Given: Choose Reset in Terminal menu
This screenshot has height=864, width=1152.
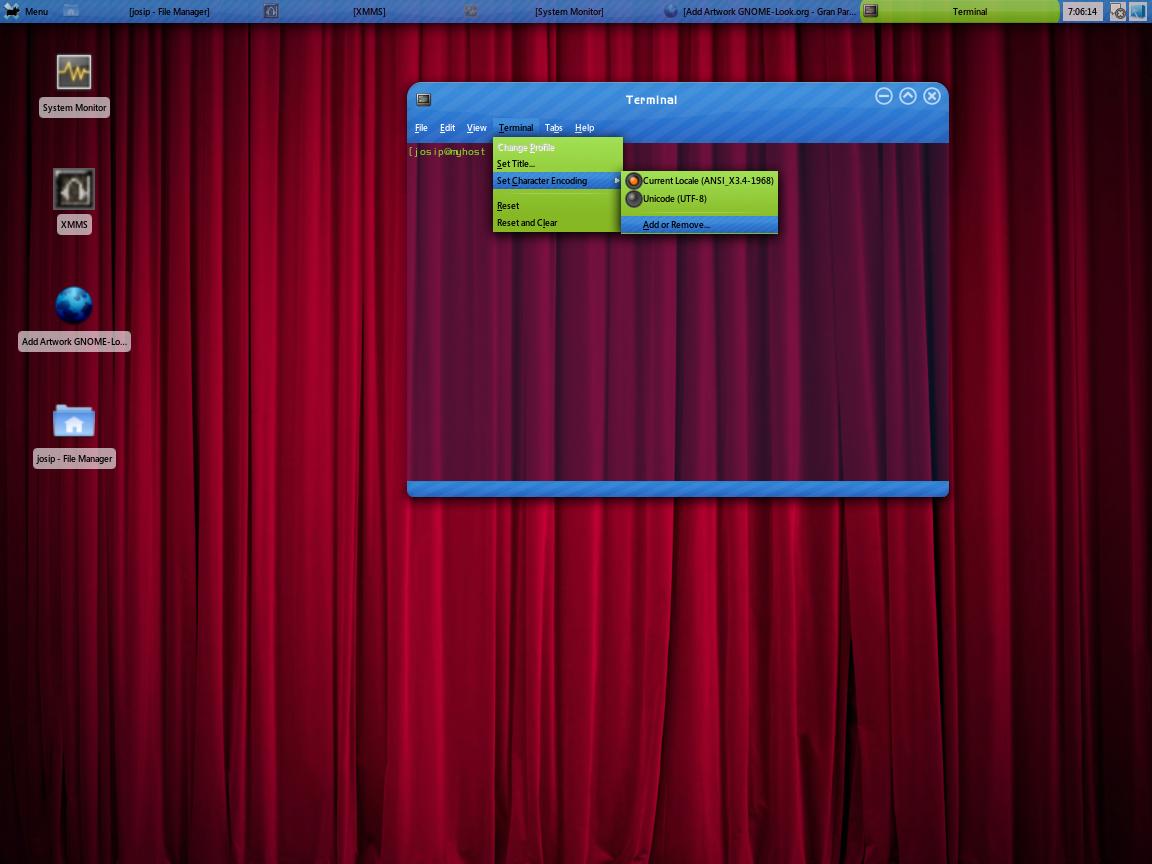Looking at the screenshot, I should pyautogui.click(x=558, y=206).
